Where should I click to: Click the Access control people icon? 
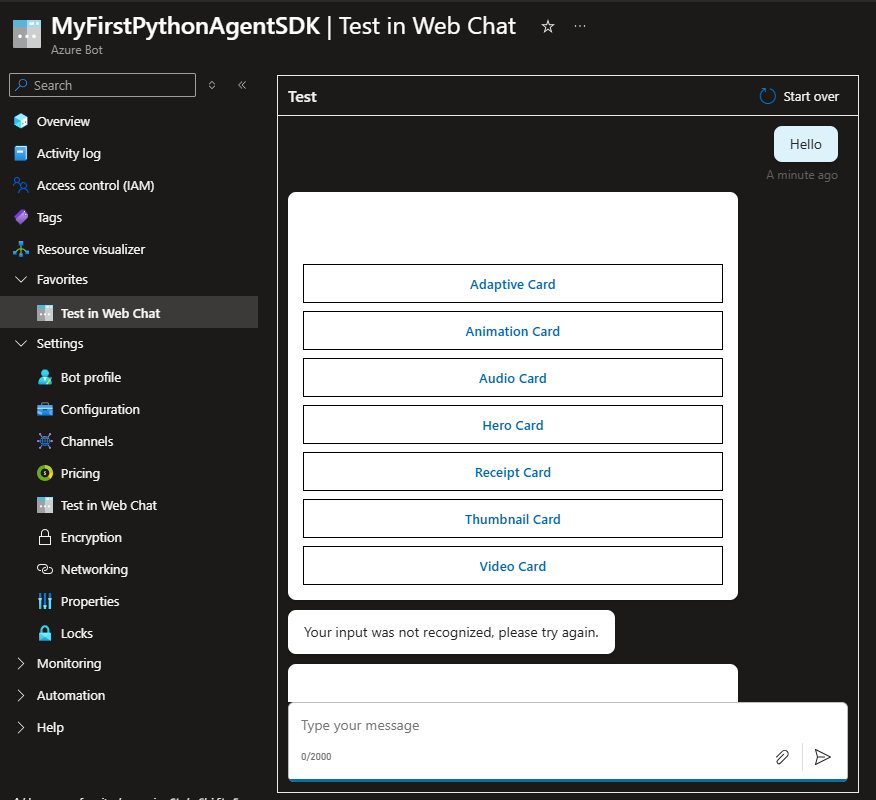pyautogui.click(x=21, y=185)
